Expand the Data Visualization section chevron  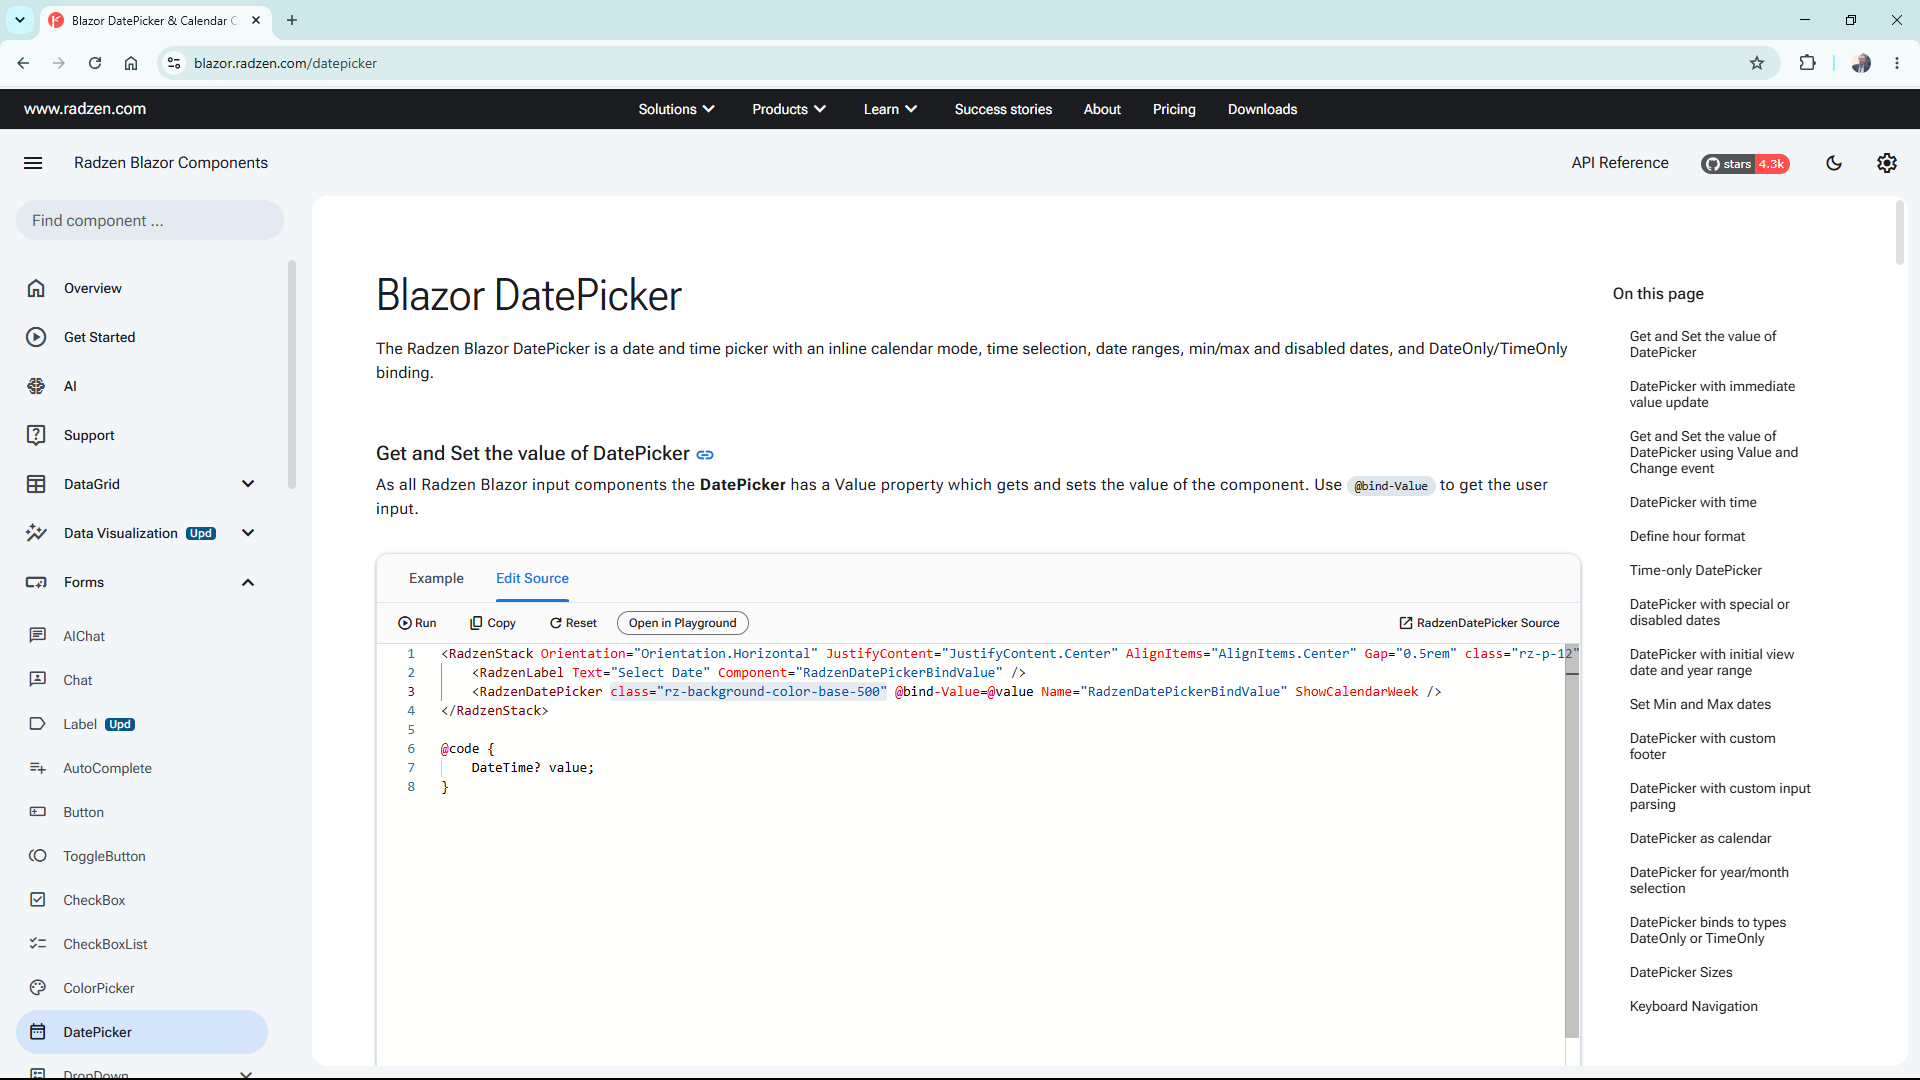tap(248, 533)
